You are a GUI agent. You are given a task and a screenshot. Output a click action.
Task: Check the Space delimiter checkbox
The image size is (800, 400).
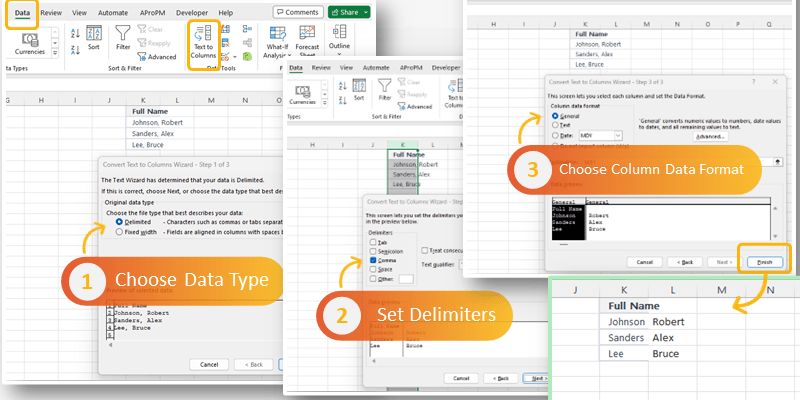[373, 269]
